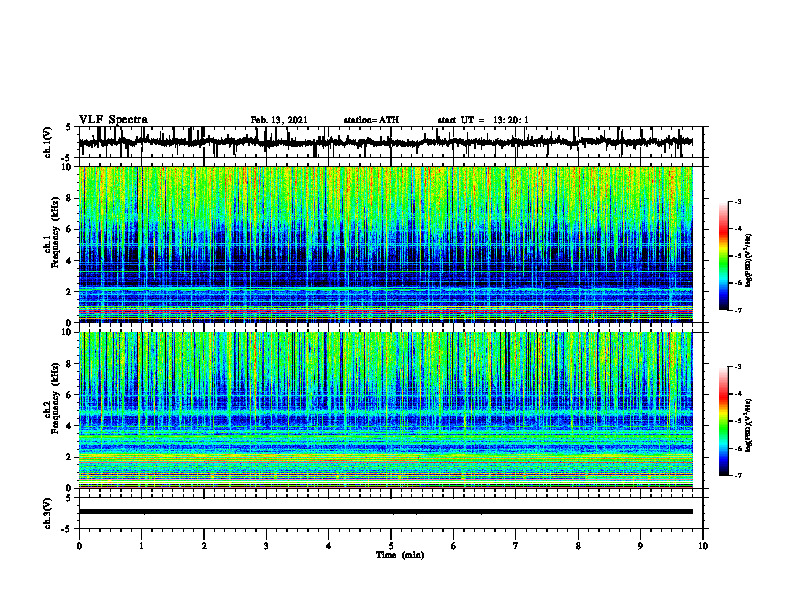
Task: Select the date "Feb. 13, 2021" in header
Action: (279, 120)
